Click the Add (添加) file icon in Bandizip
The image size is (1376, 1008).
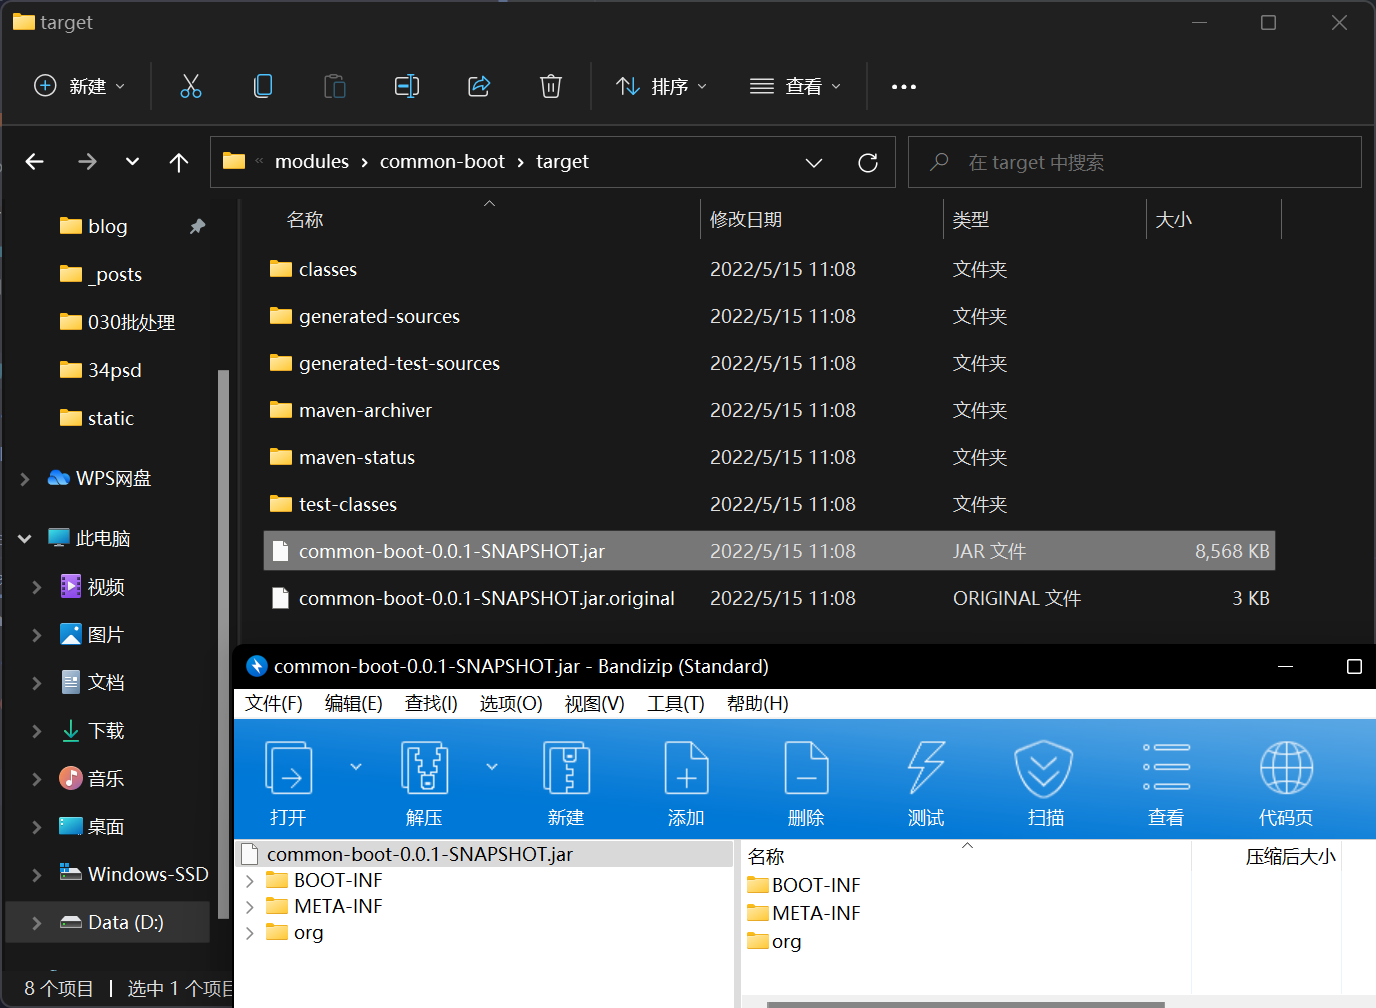click(x=686, y=768)
